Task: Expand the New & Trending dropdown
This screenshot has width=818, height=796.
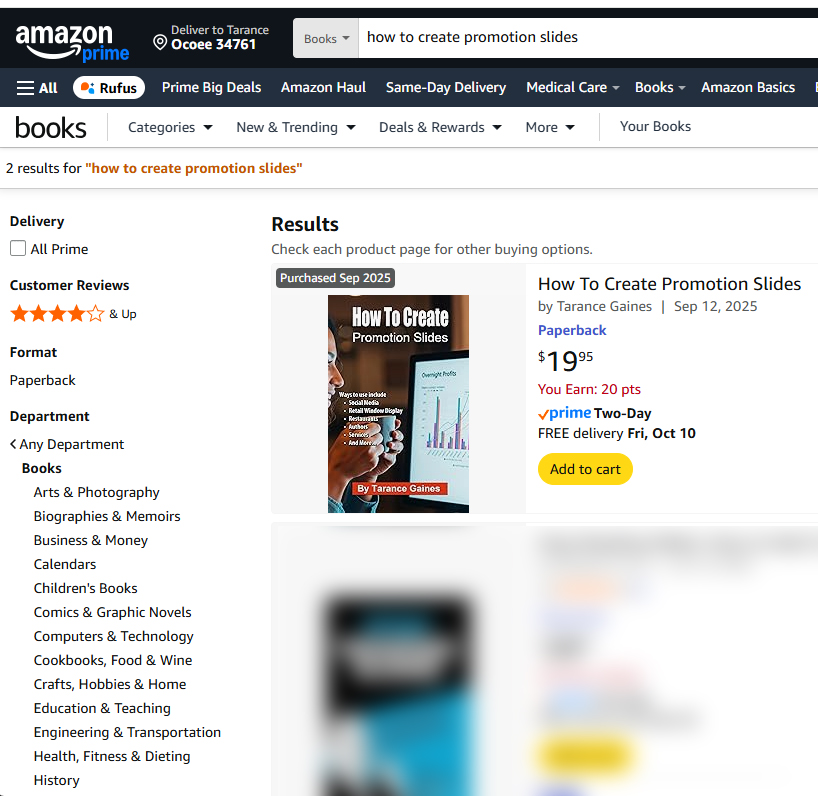Action: [296, 127]
